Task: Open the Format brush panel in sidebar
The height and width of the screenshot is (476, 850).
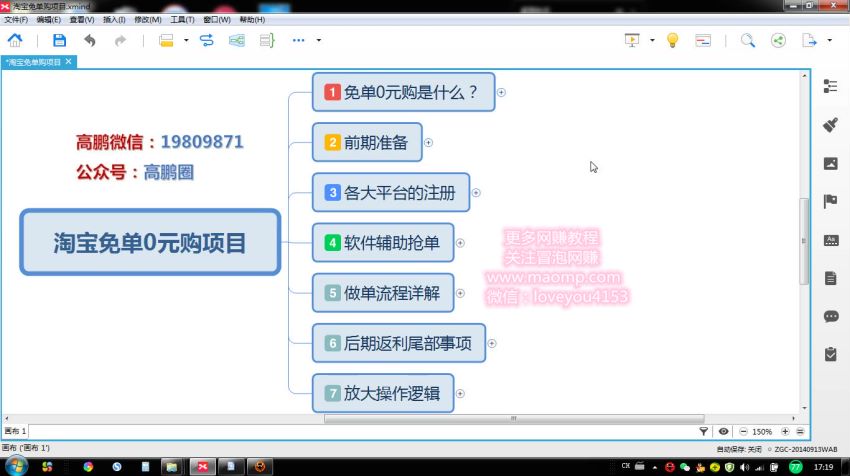Action: (x=830, y=125)
